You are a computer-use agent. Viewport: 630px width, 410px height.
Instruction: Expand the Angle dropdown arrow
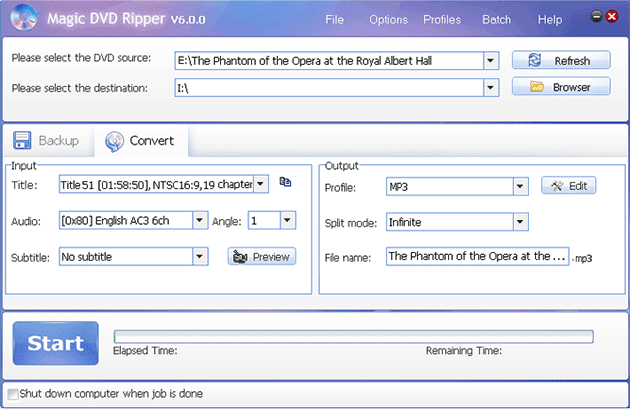(287, 220)
